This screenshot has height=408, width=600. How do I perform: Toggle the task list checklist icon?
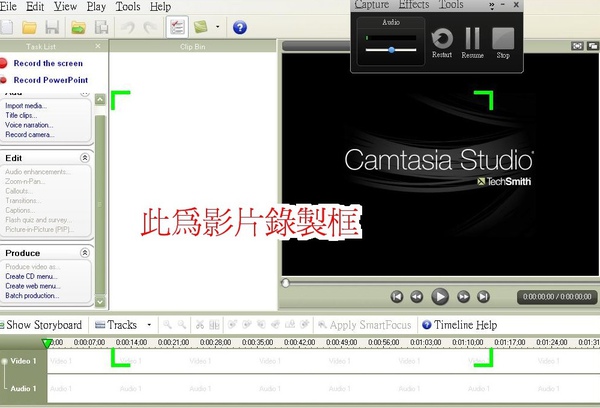coord(177,27)
